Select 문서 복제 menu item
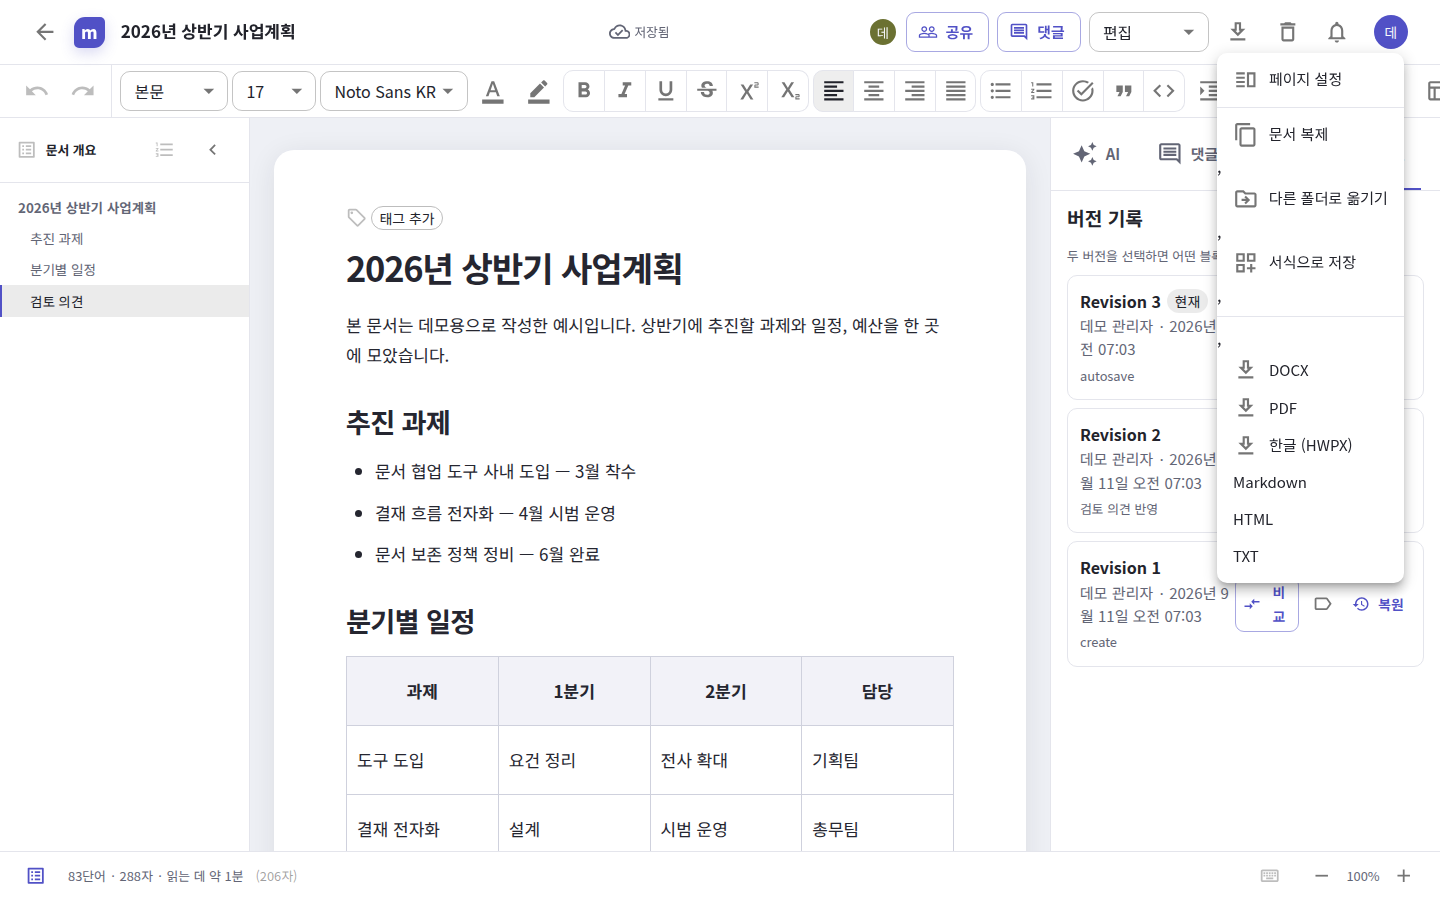Screen dimensions: 1440x900 point(1310,134)
